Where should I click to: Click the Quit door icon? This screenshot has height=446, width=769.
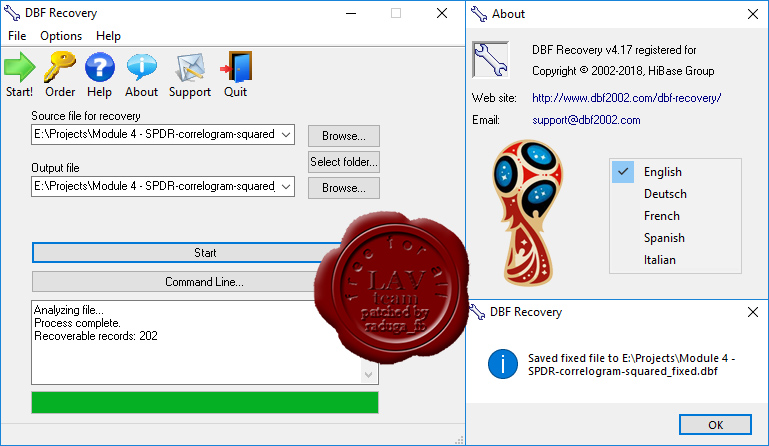236,67
